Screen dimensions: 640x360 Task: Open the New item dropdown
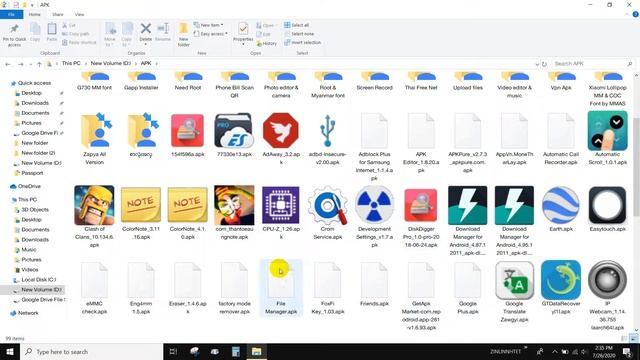[209, 25]
